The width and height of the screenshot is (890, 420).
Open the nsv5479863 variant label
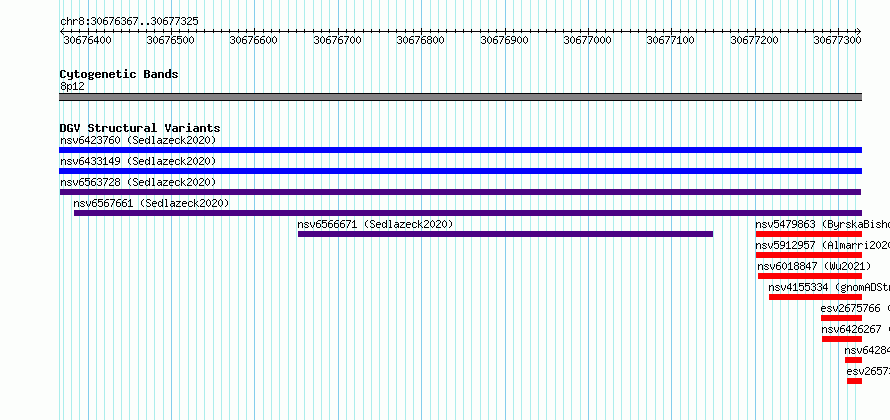pos(822,224)
